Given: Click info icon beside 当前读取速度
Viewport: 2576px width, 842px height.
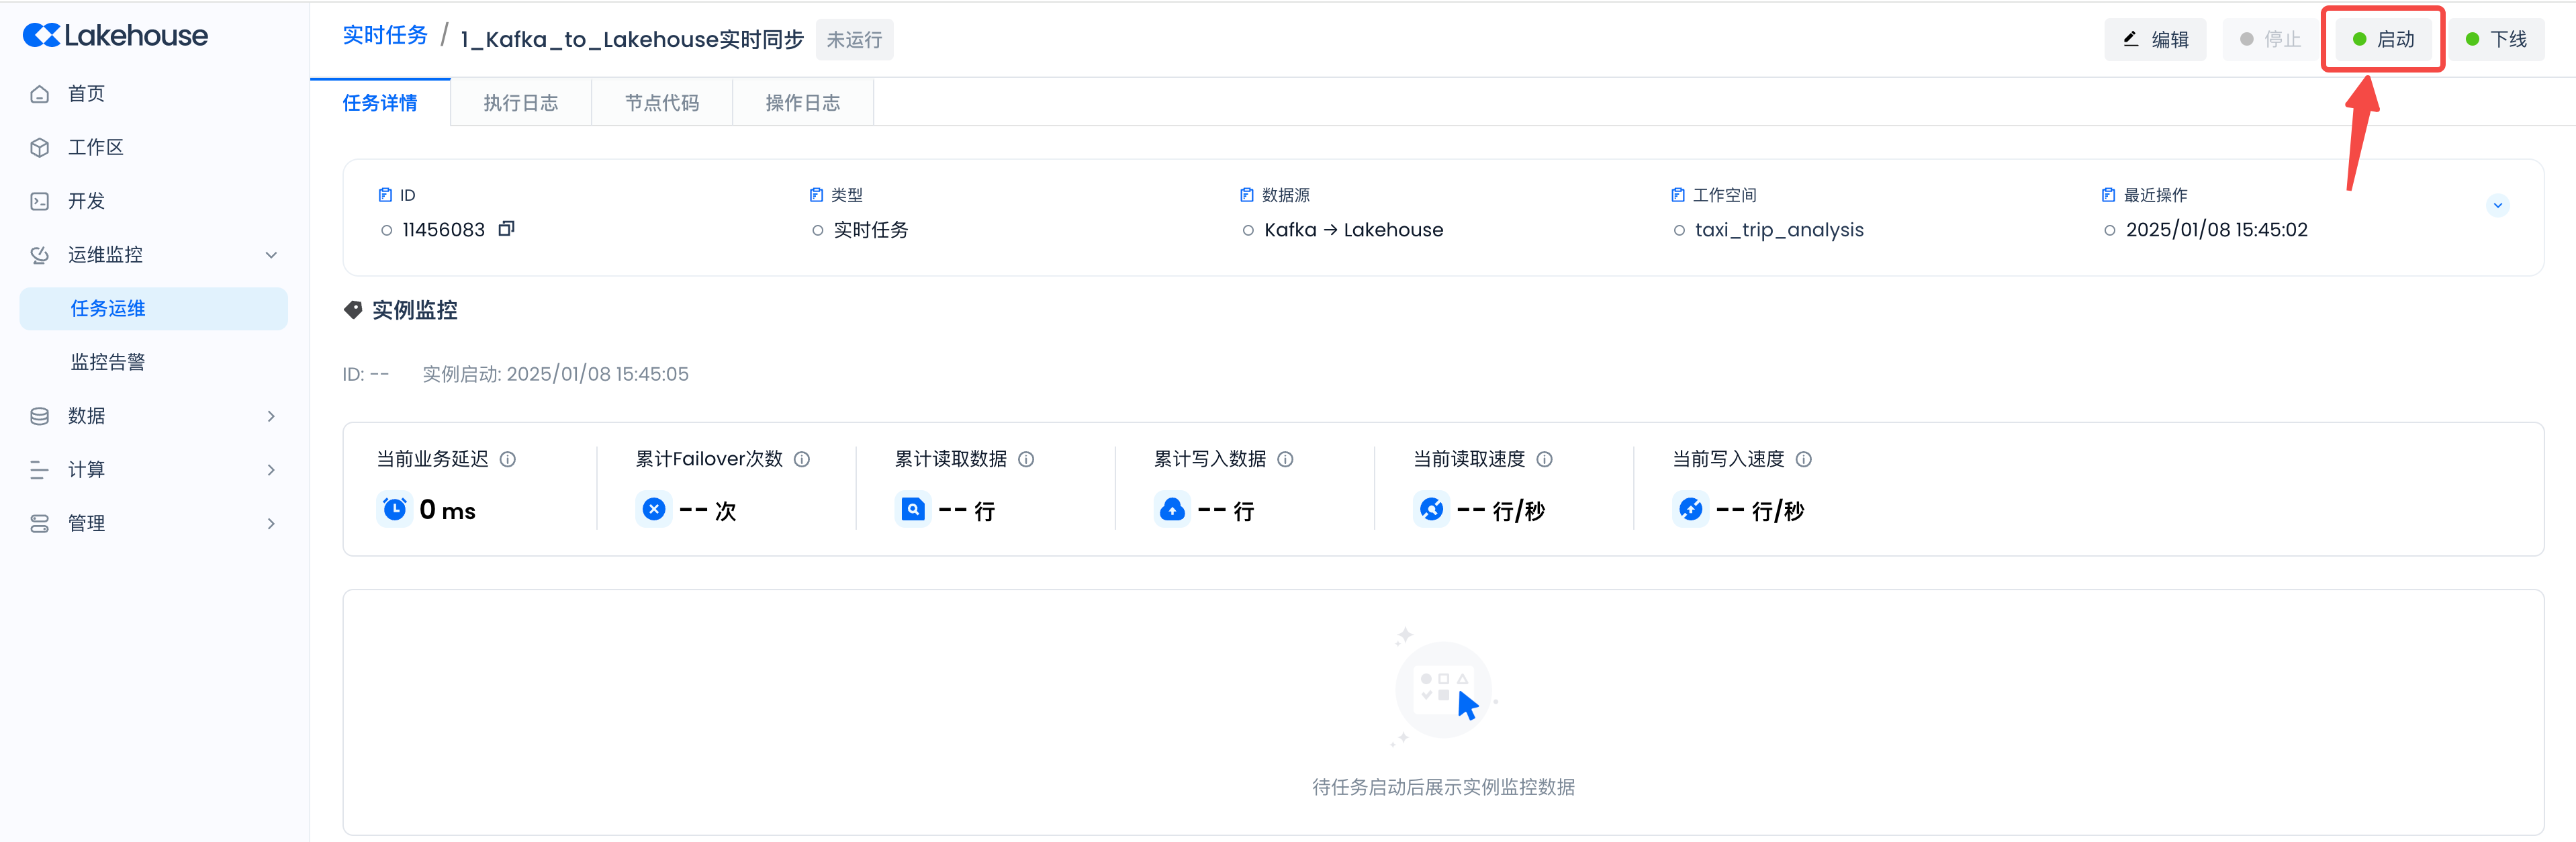Looking at the screenshot, I should (x=1544, y=459).
